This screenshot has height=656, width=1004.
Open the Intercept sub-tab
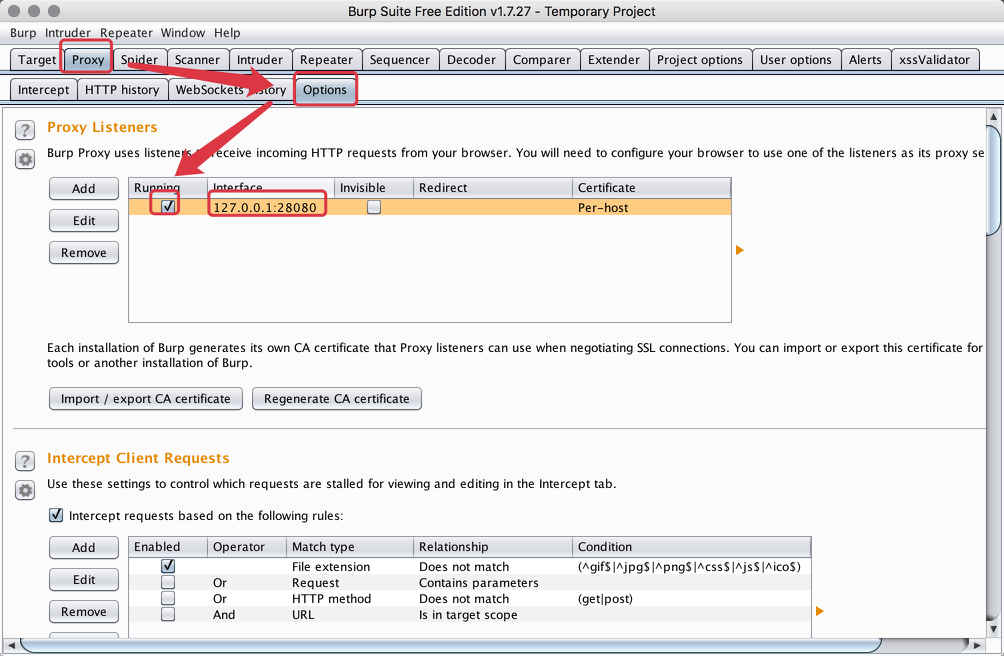point(44,90)
